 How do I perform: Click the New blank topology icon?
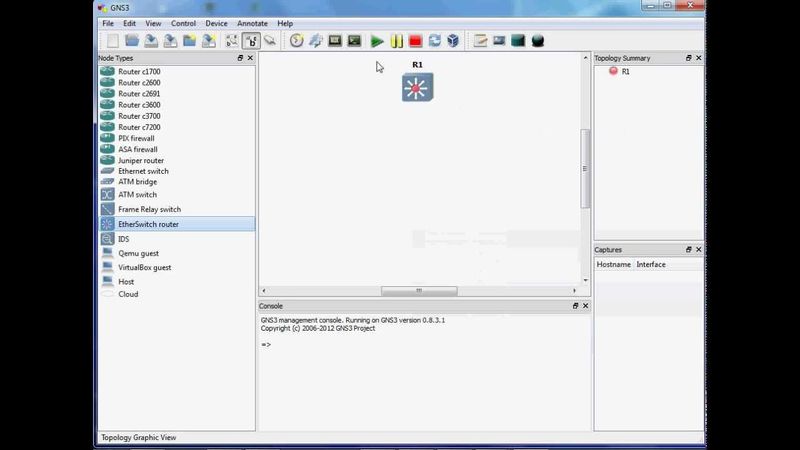pyautogui.click(x=113, y=41)
